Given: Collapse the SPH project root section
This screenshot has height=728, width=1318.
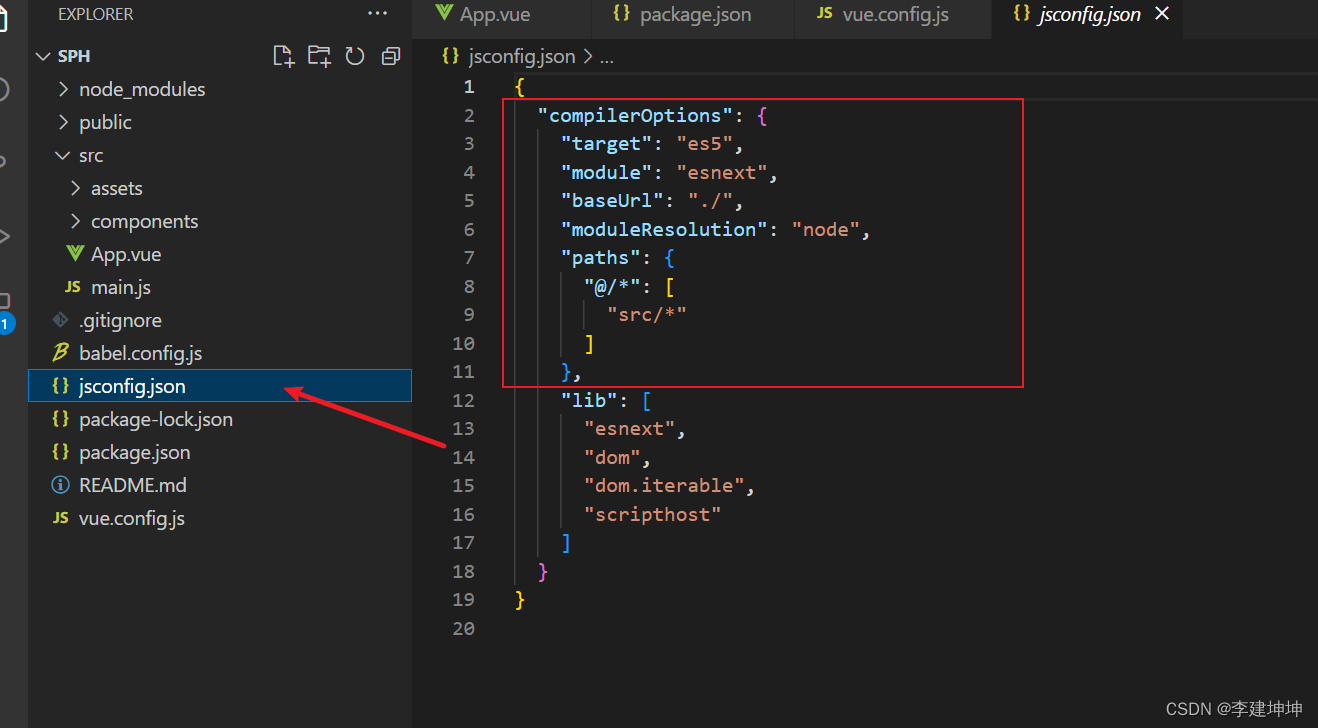Looking at the screenshot, I should [x=73, y=56].
